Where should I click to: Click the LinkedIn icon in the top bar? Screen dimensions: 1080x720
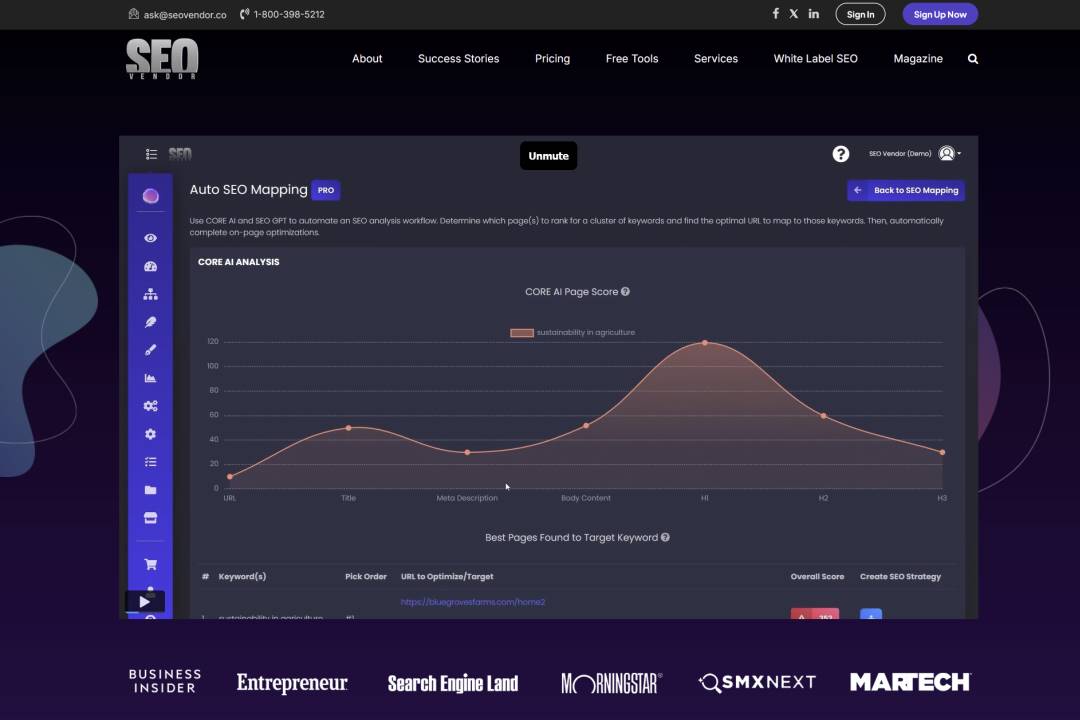pyautogui.click(x=813, y=14)
